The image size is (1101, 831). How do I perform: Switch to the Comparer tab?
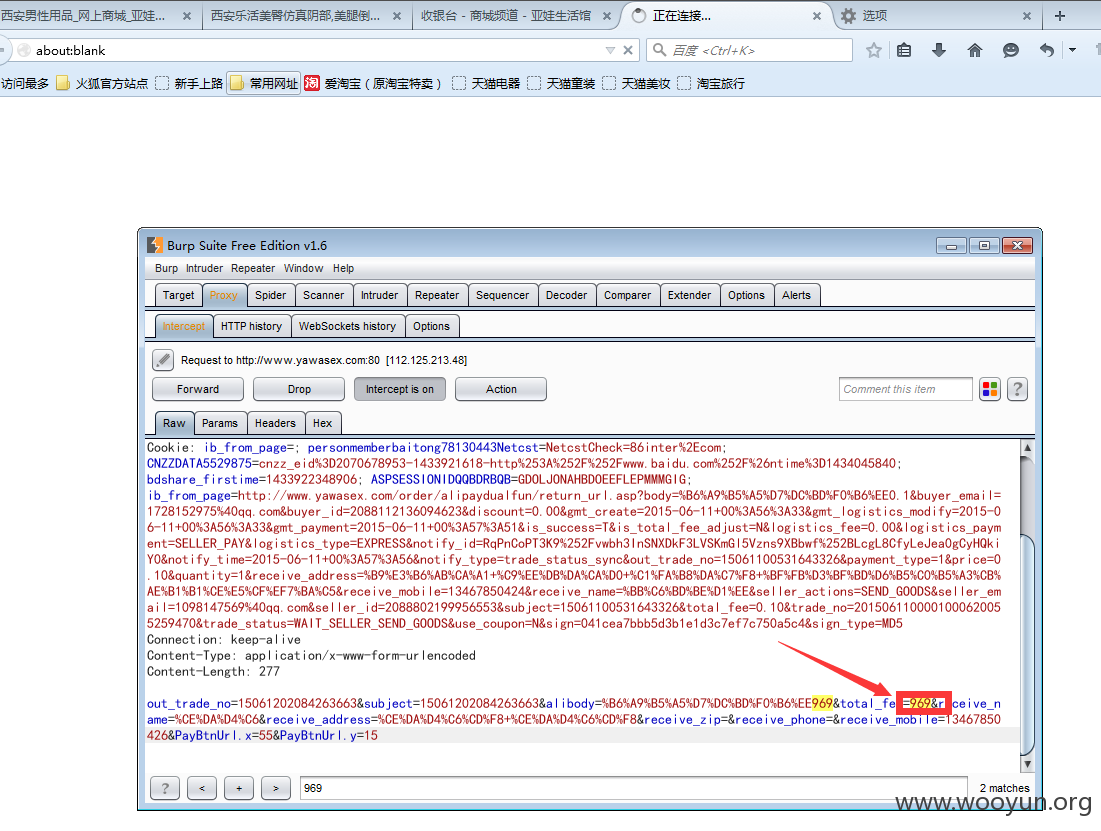point(628,295)
